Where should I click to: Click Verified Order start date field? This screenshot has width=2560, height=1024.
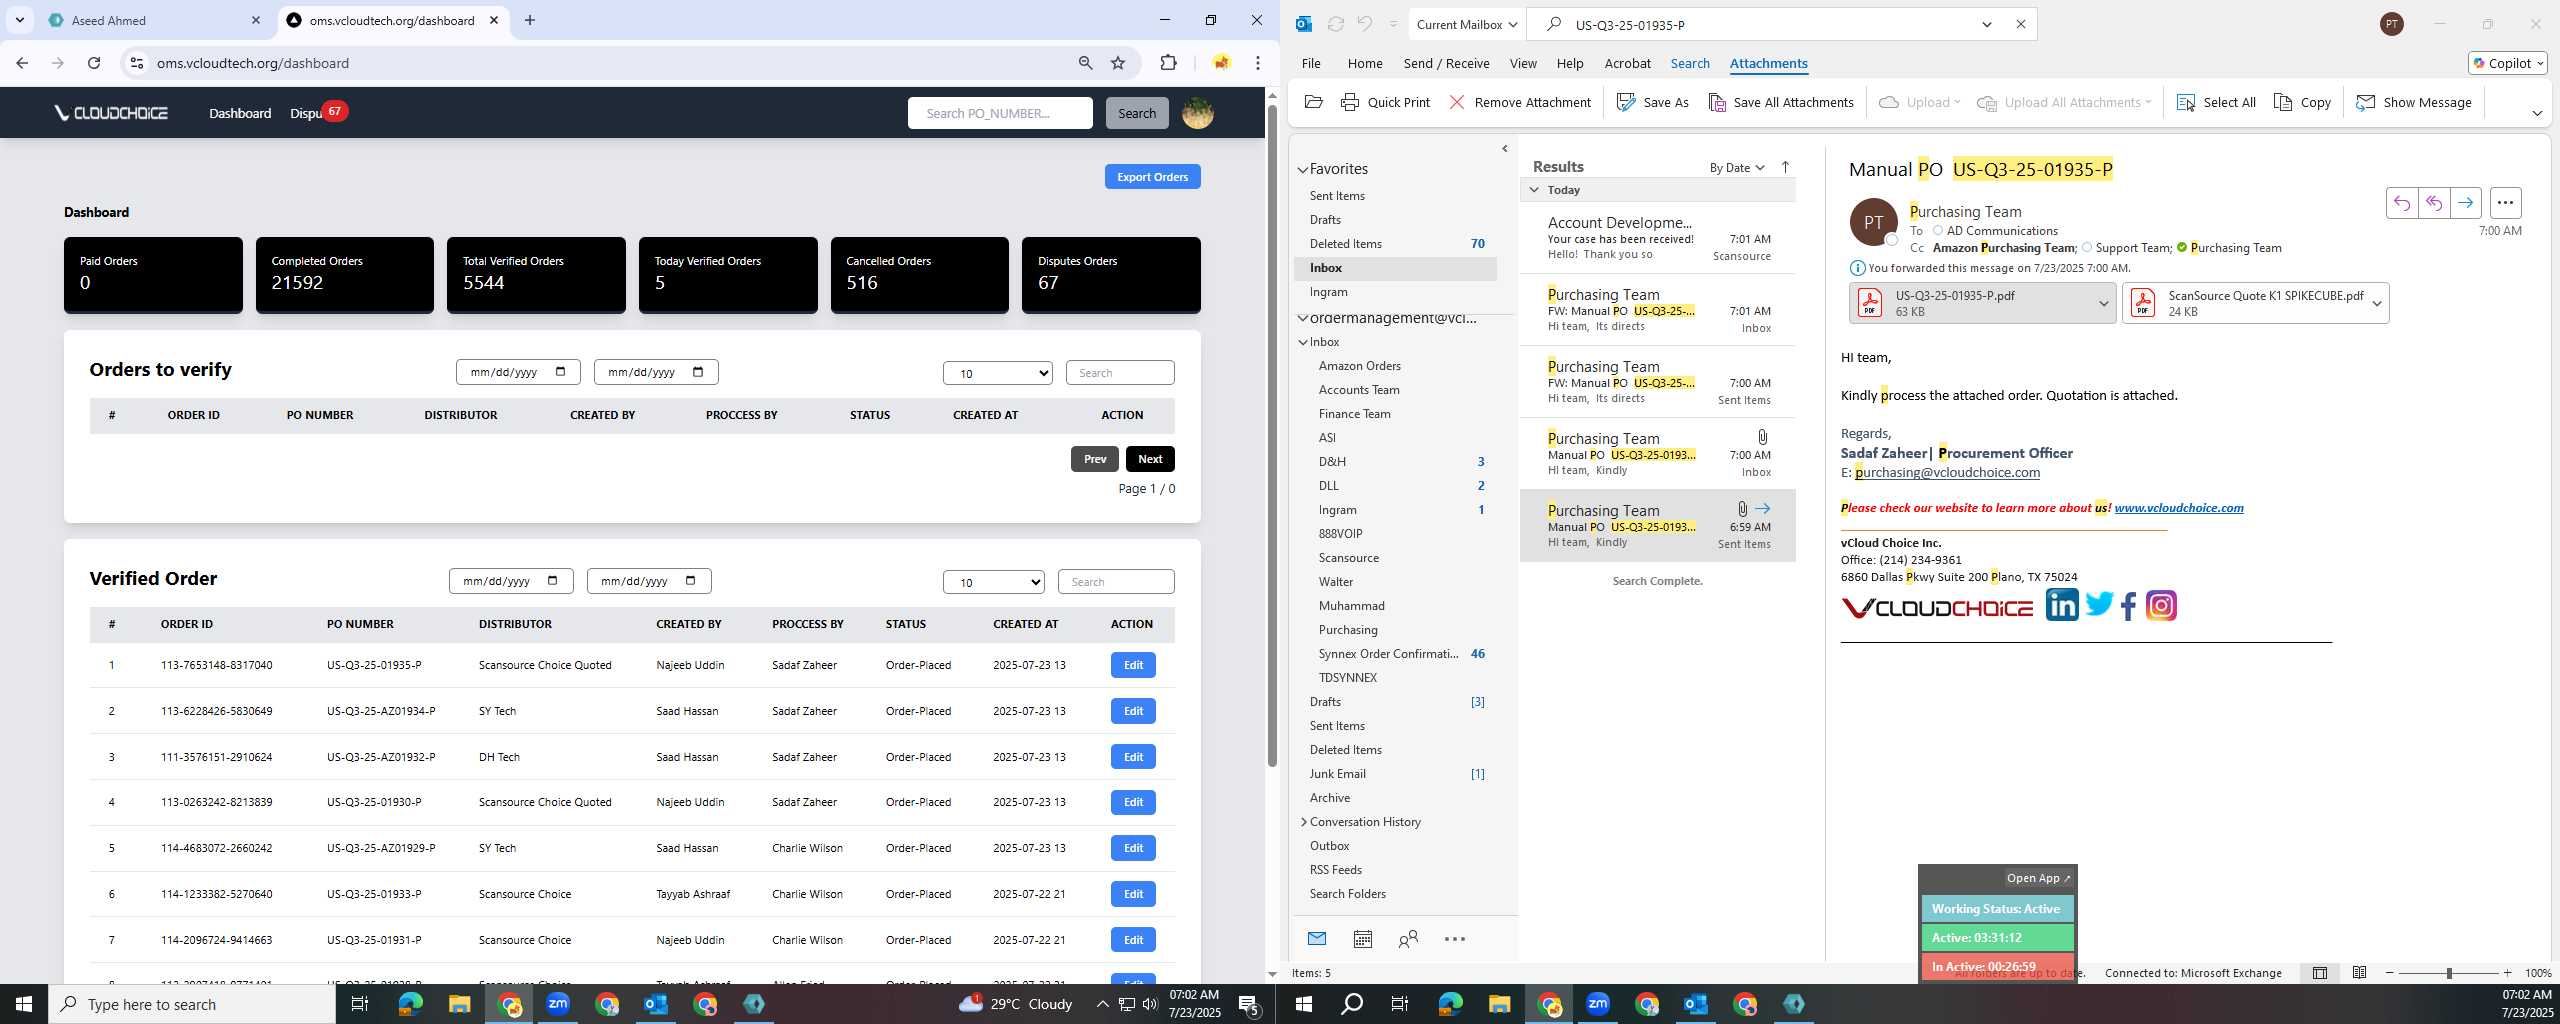tap(510, 581)
